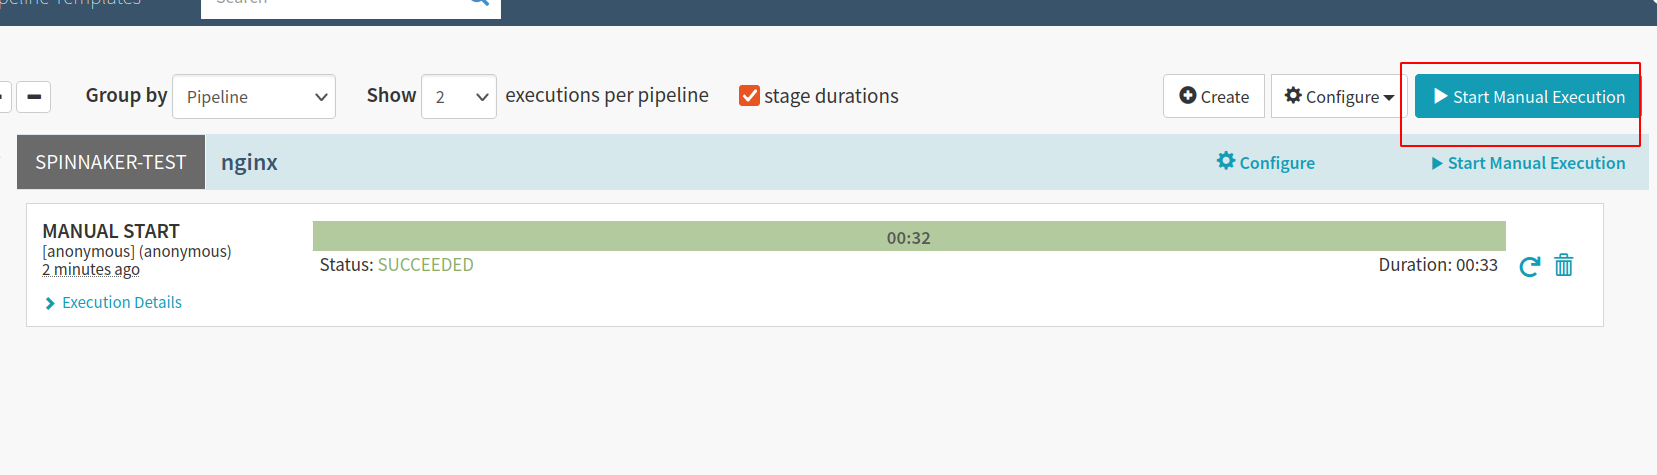
Task: Click the play icon in the nginx row
Action: (1437, 163)
